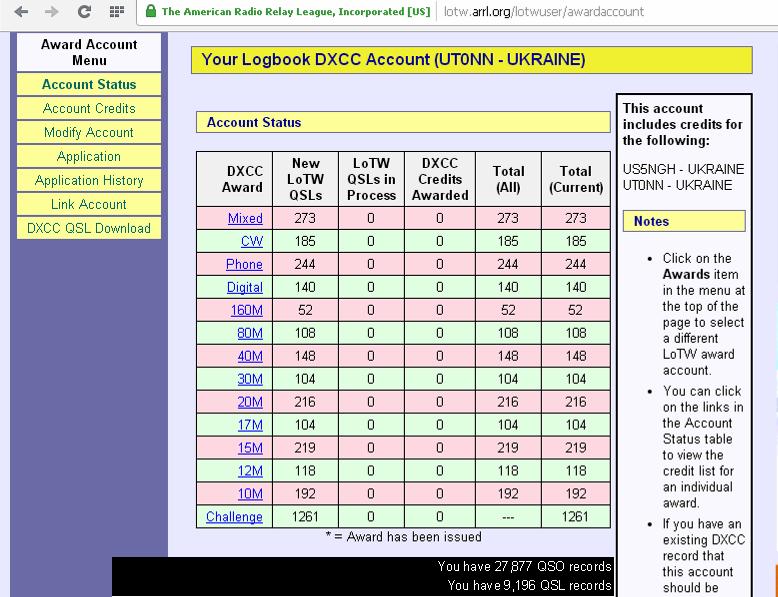Click the 27,877 QSO records line

524,566
